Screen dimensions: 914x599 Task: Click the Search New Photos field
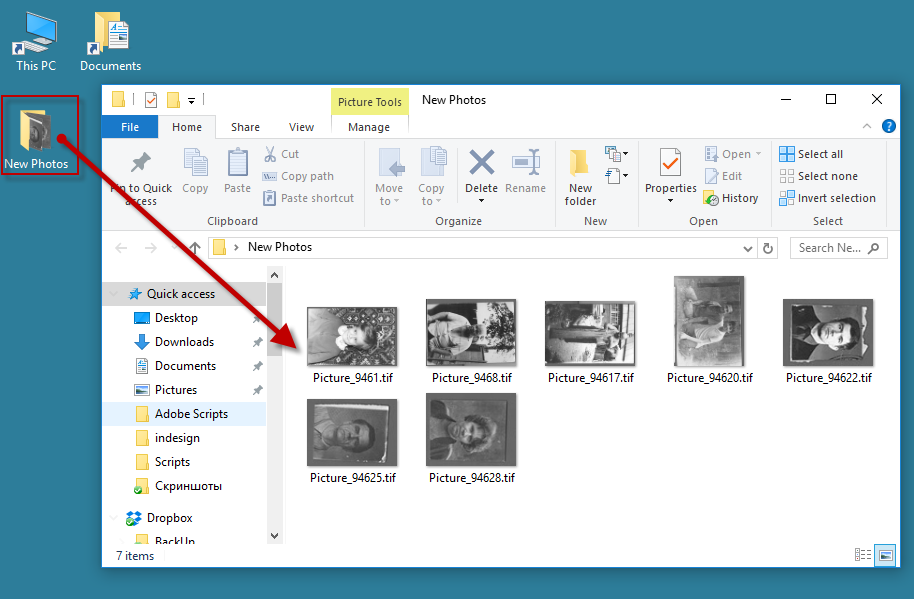830,248
